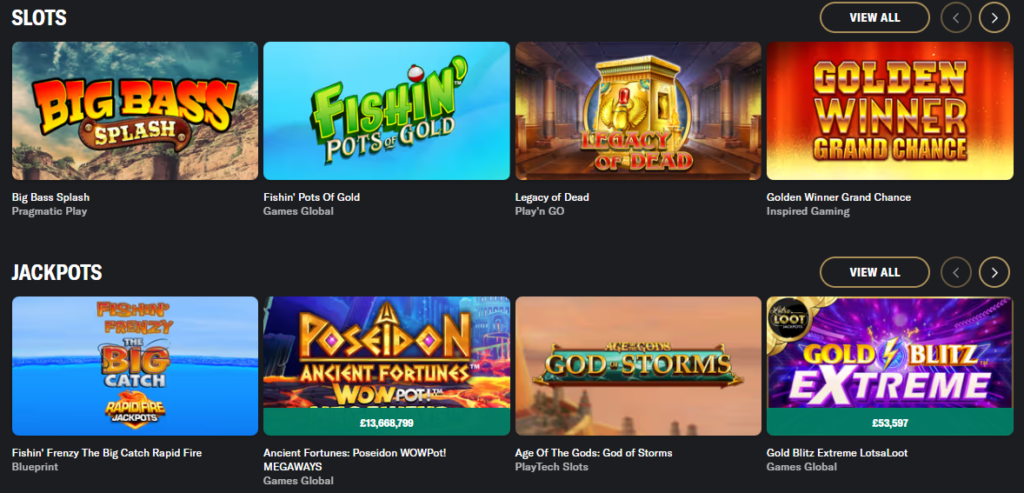Screen dimensions: 1024x493
Task: Launch Golden Winner Grand Chance tile
Action: point(890,111)
